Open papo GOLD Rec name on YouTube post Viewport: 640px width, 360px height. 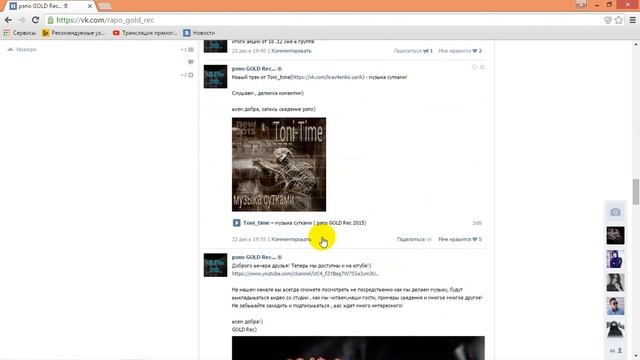click(x=254, y=257)
